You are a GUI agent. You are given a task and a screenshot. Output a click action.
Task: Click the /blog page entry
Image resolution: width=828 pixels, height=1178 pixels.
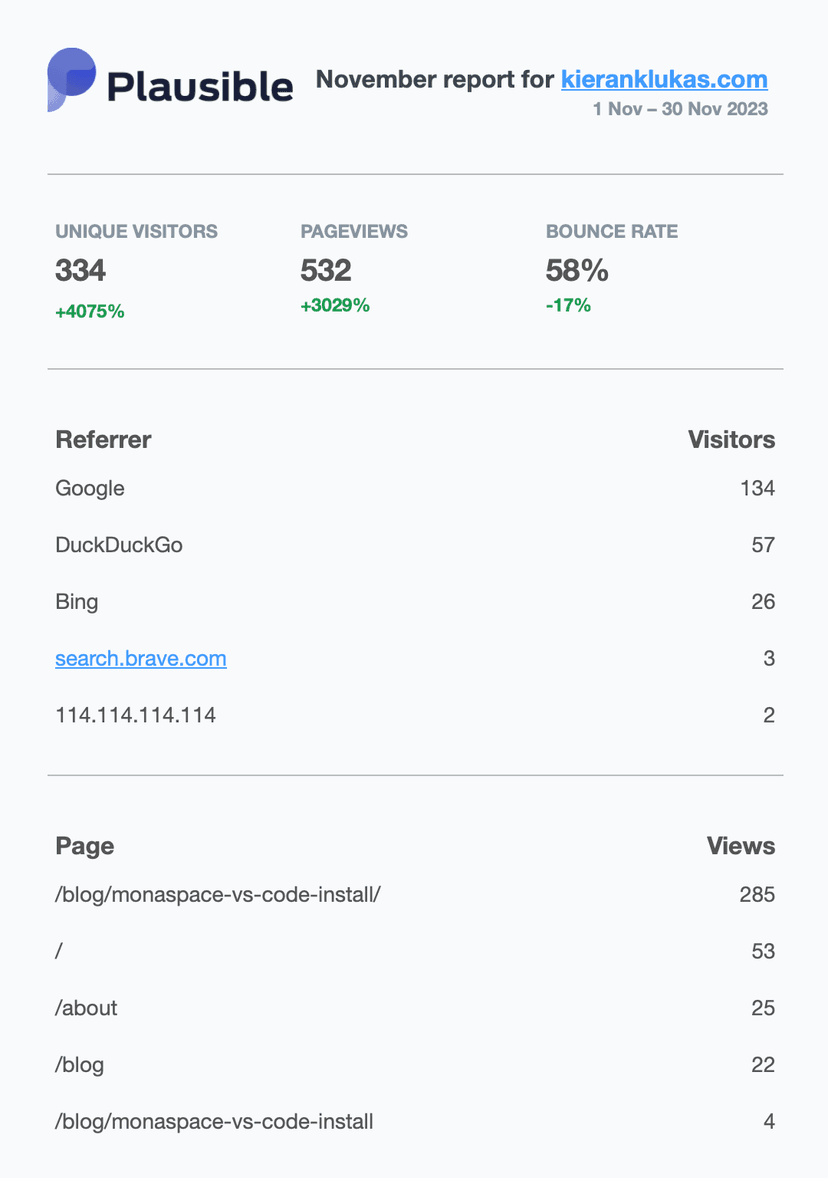click(x=80, y=1065)
